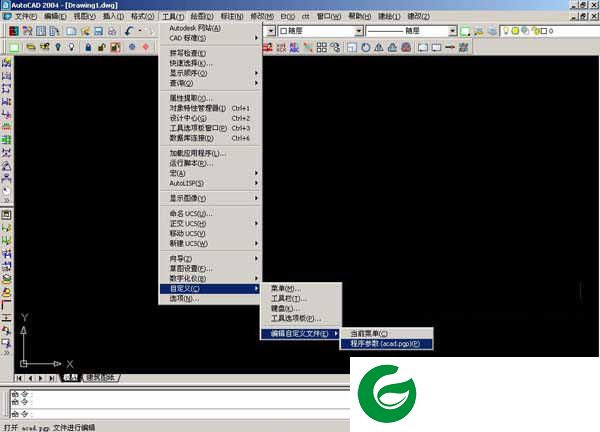Expand the CAD 标准(S) submenu
This screenshot has width=600, height=432.
(210, 38)
